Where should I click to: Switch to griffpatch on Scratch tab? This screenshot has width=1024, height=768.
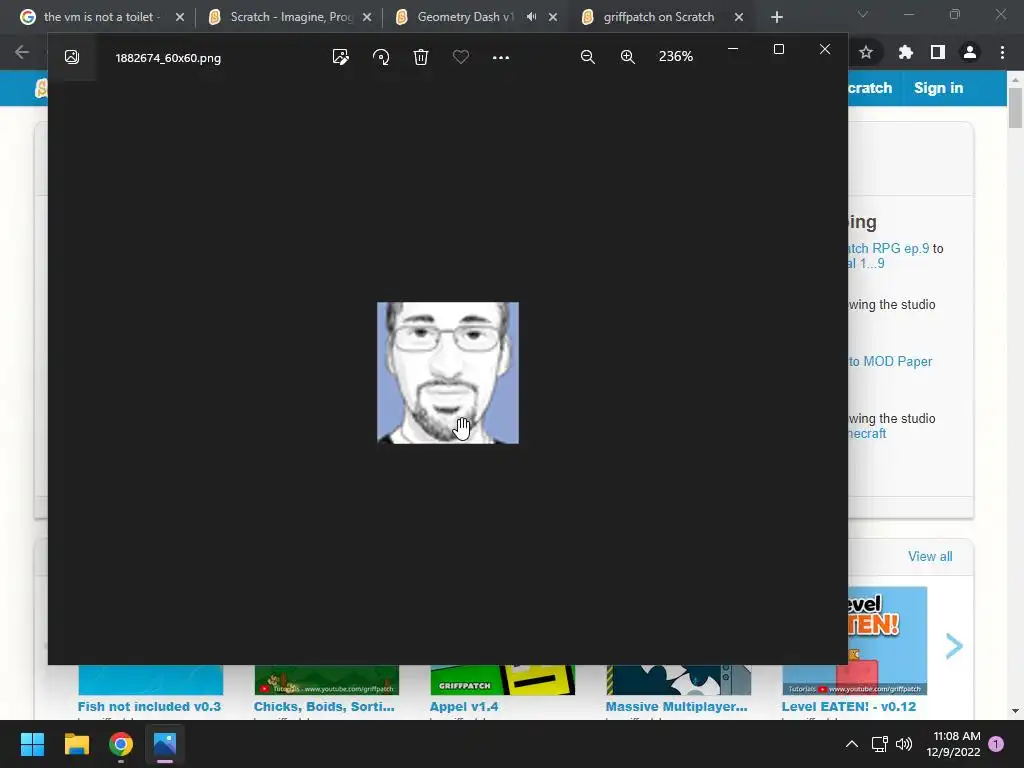658,17
